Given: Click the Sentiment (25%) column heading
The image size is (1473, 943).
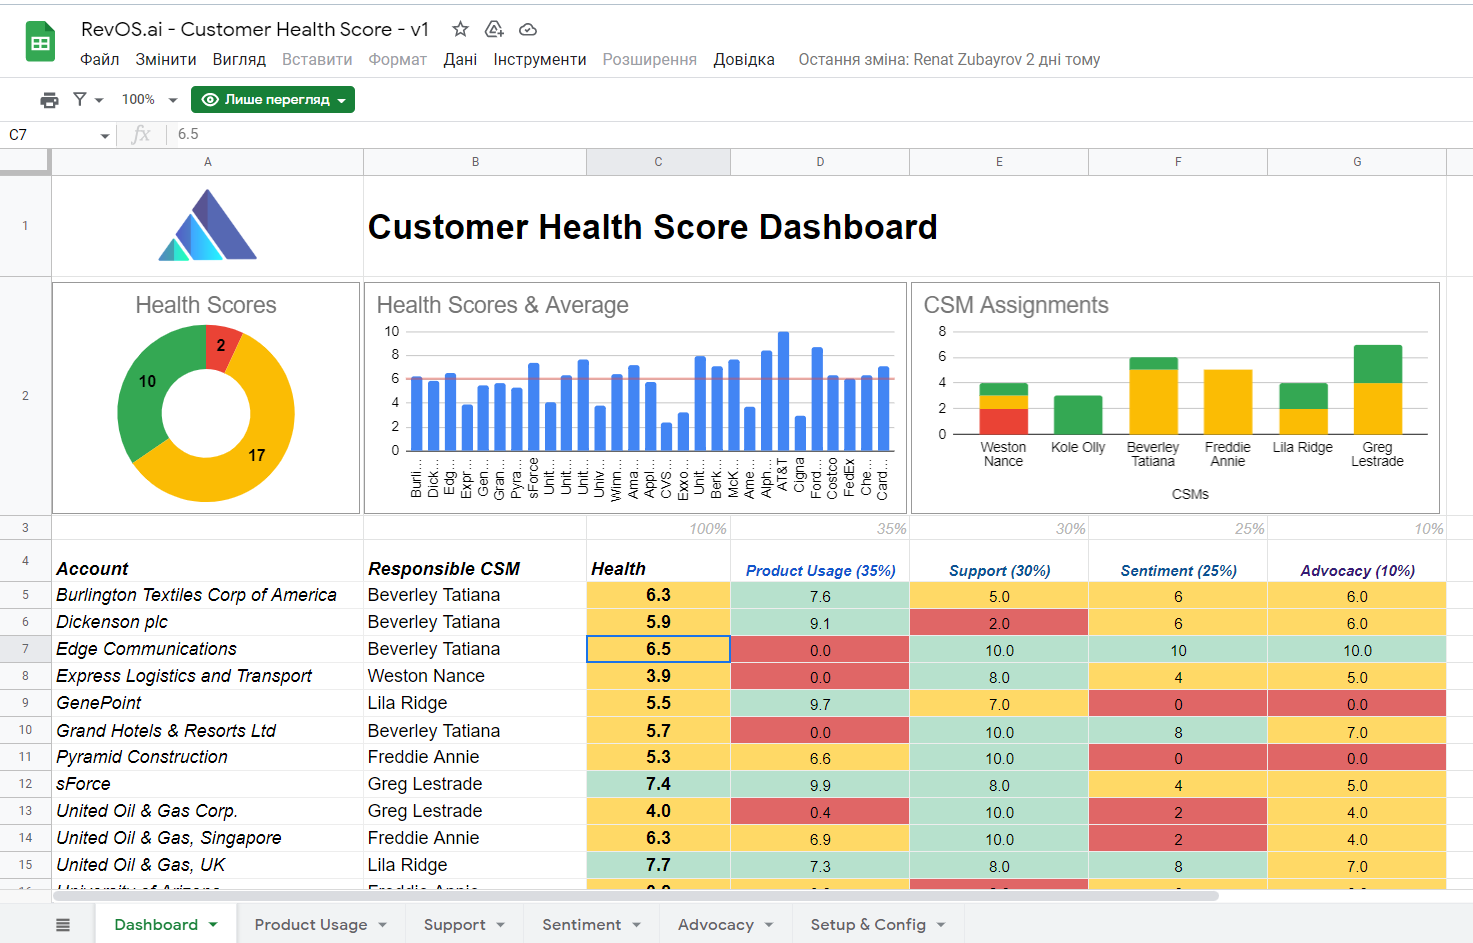Looking at the screenshot, I should tap(1178, 570).
